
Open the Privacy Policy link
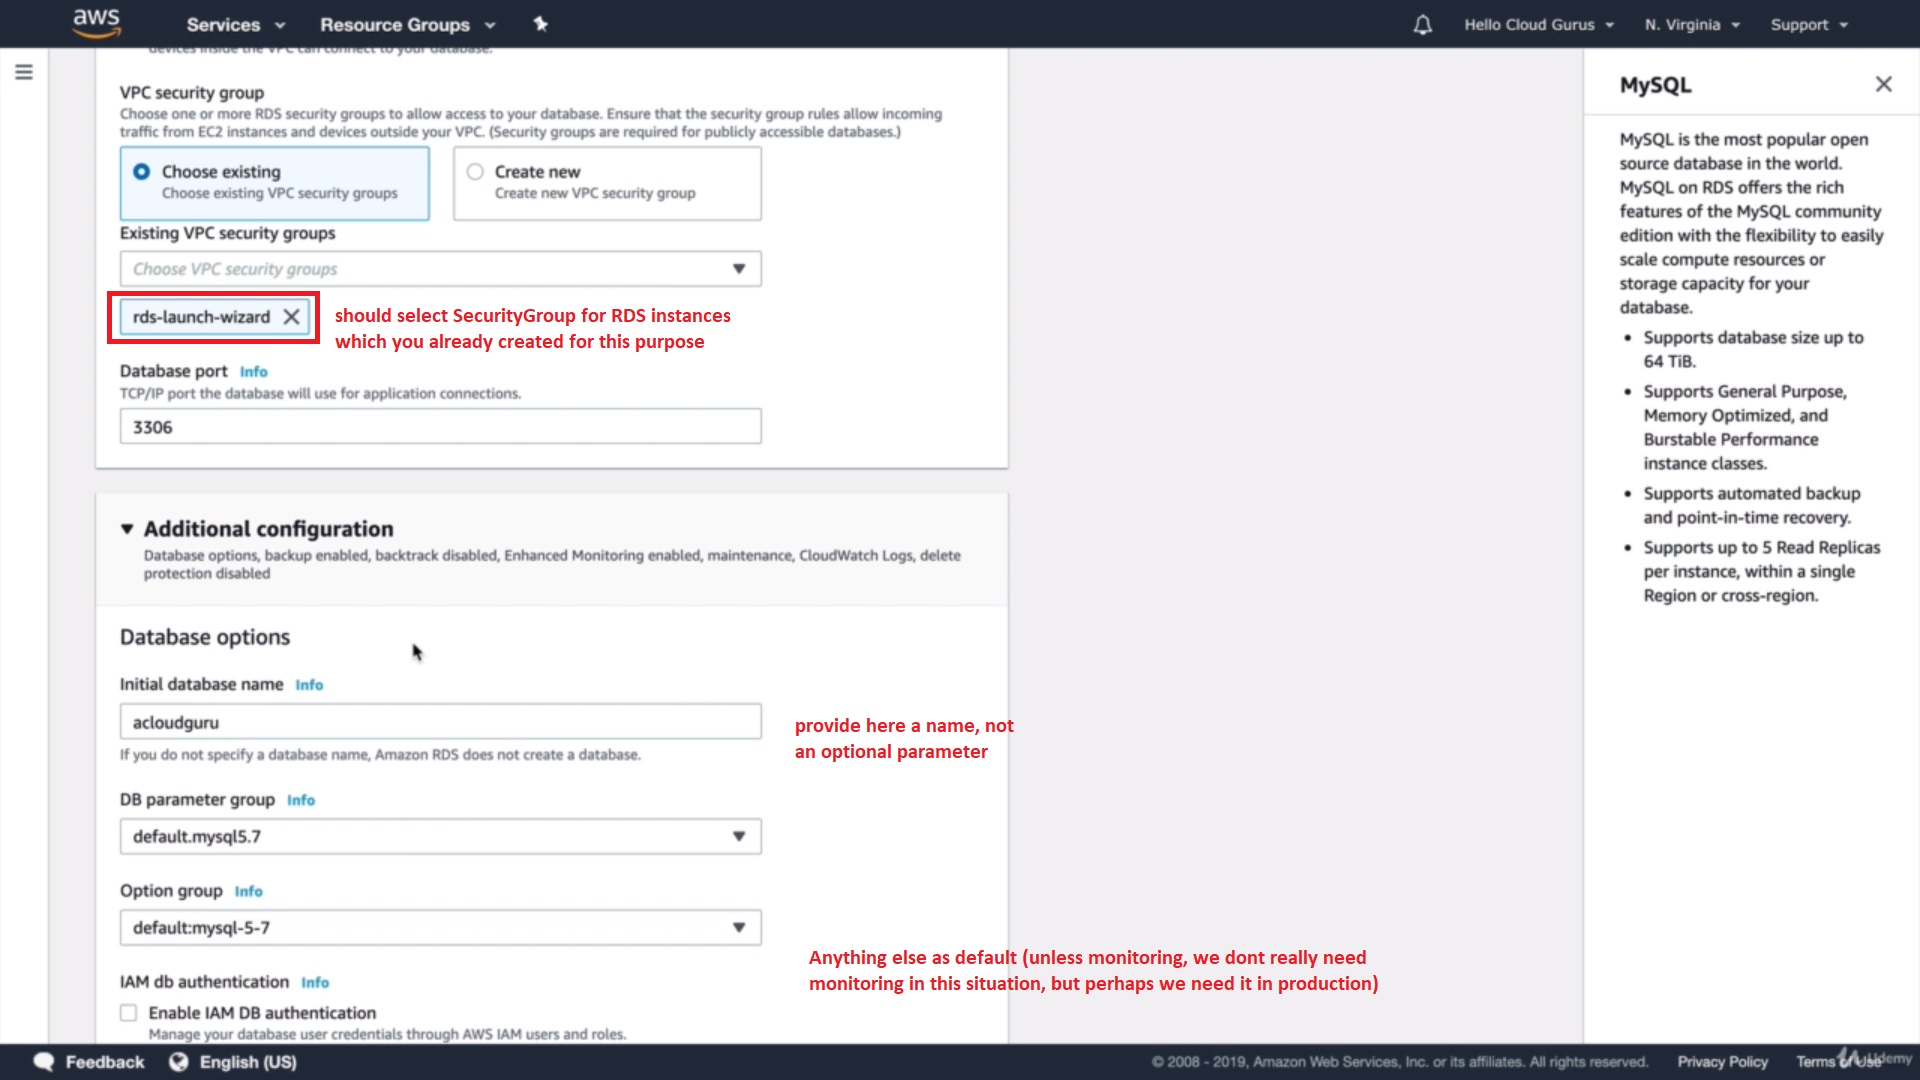[x=1722, y=1062]
